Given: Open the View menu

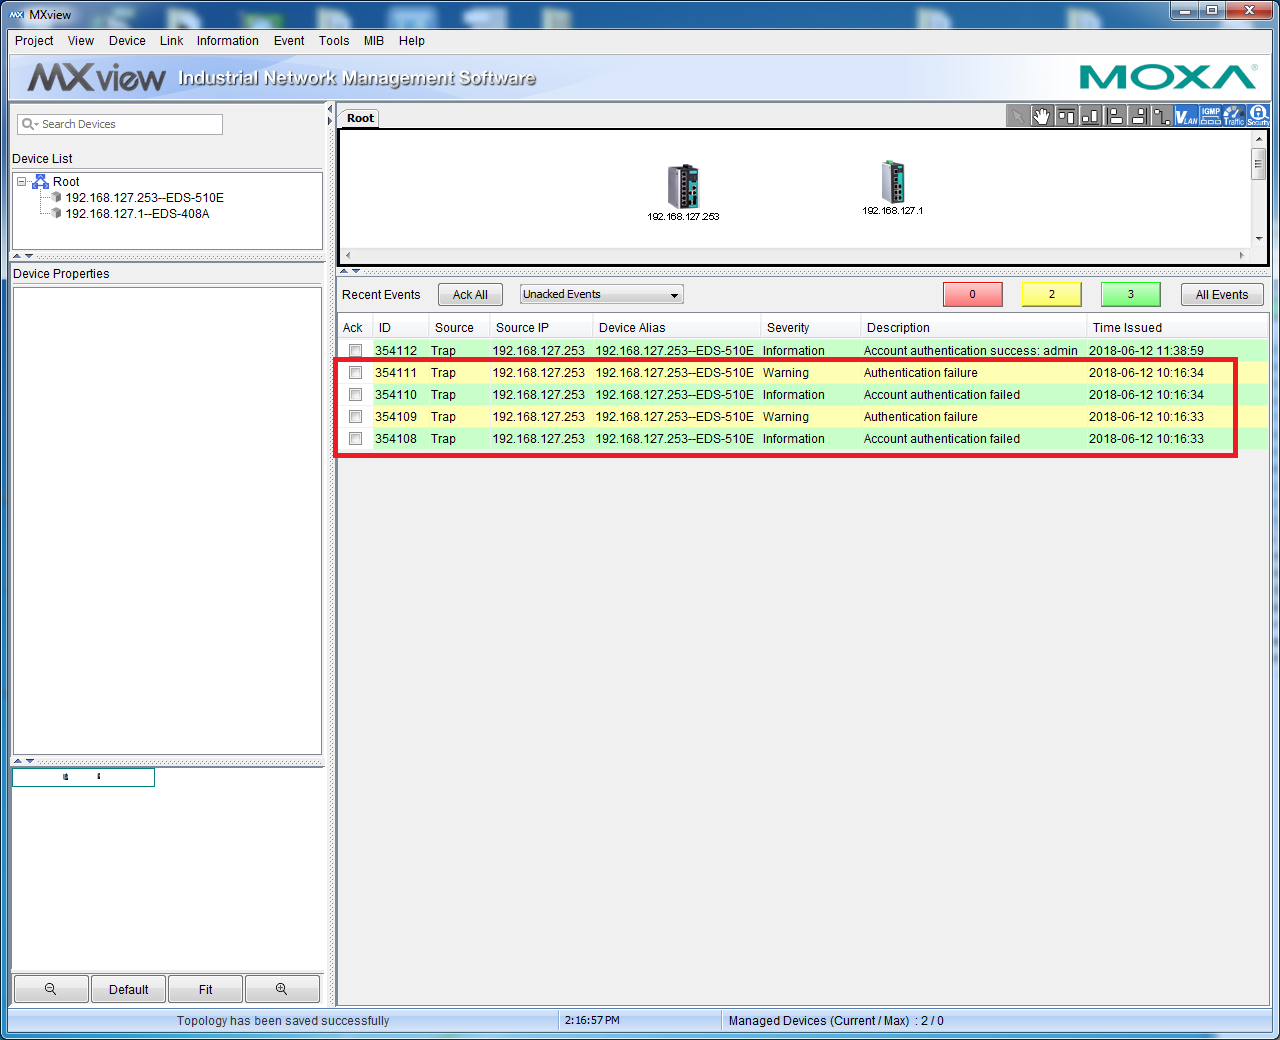Looking at the screenshot, I should click(x=81, y=41).
